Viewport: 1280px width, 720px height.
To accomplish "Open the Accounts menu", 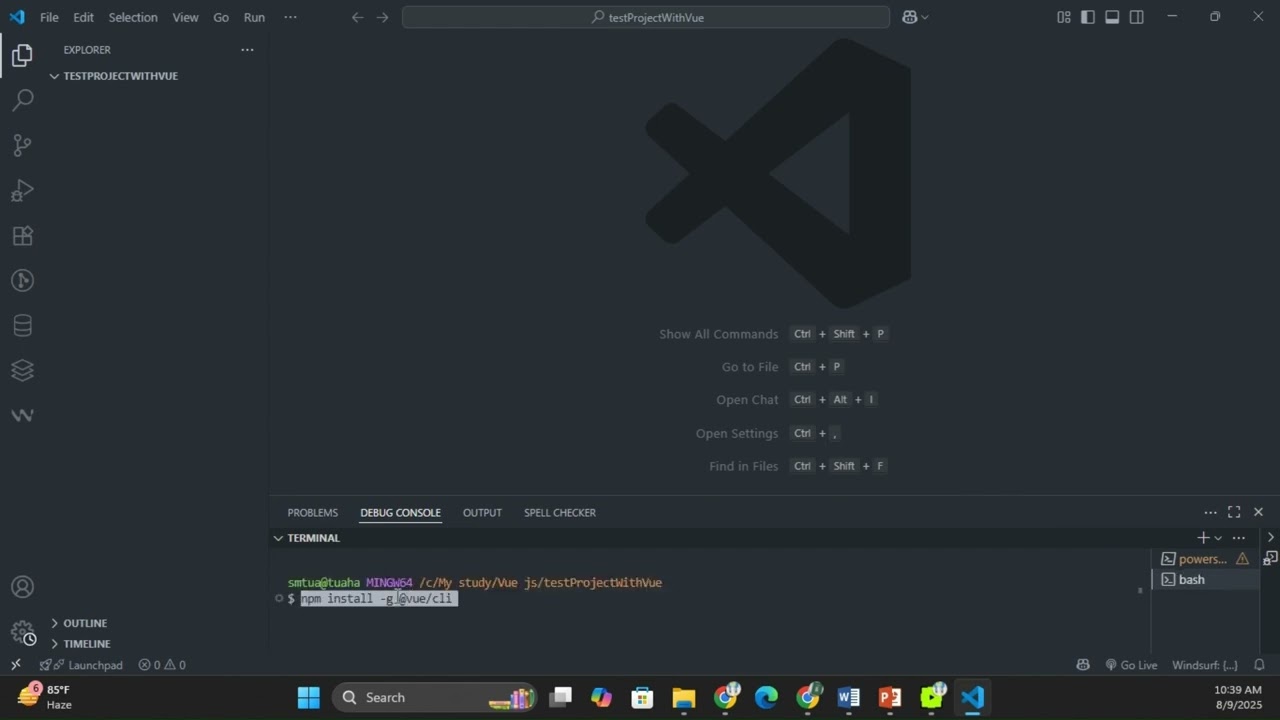I will pos(22,587).
